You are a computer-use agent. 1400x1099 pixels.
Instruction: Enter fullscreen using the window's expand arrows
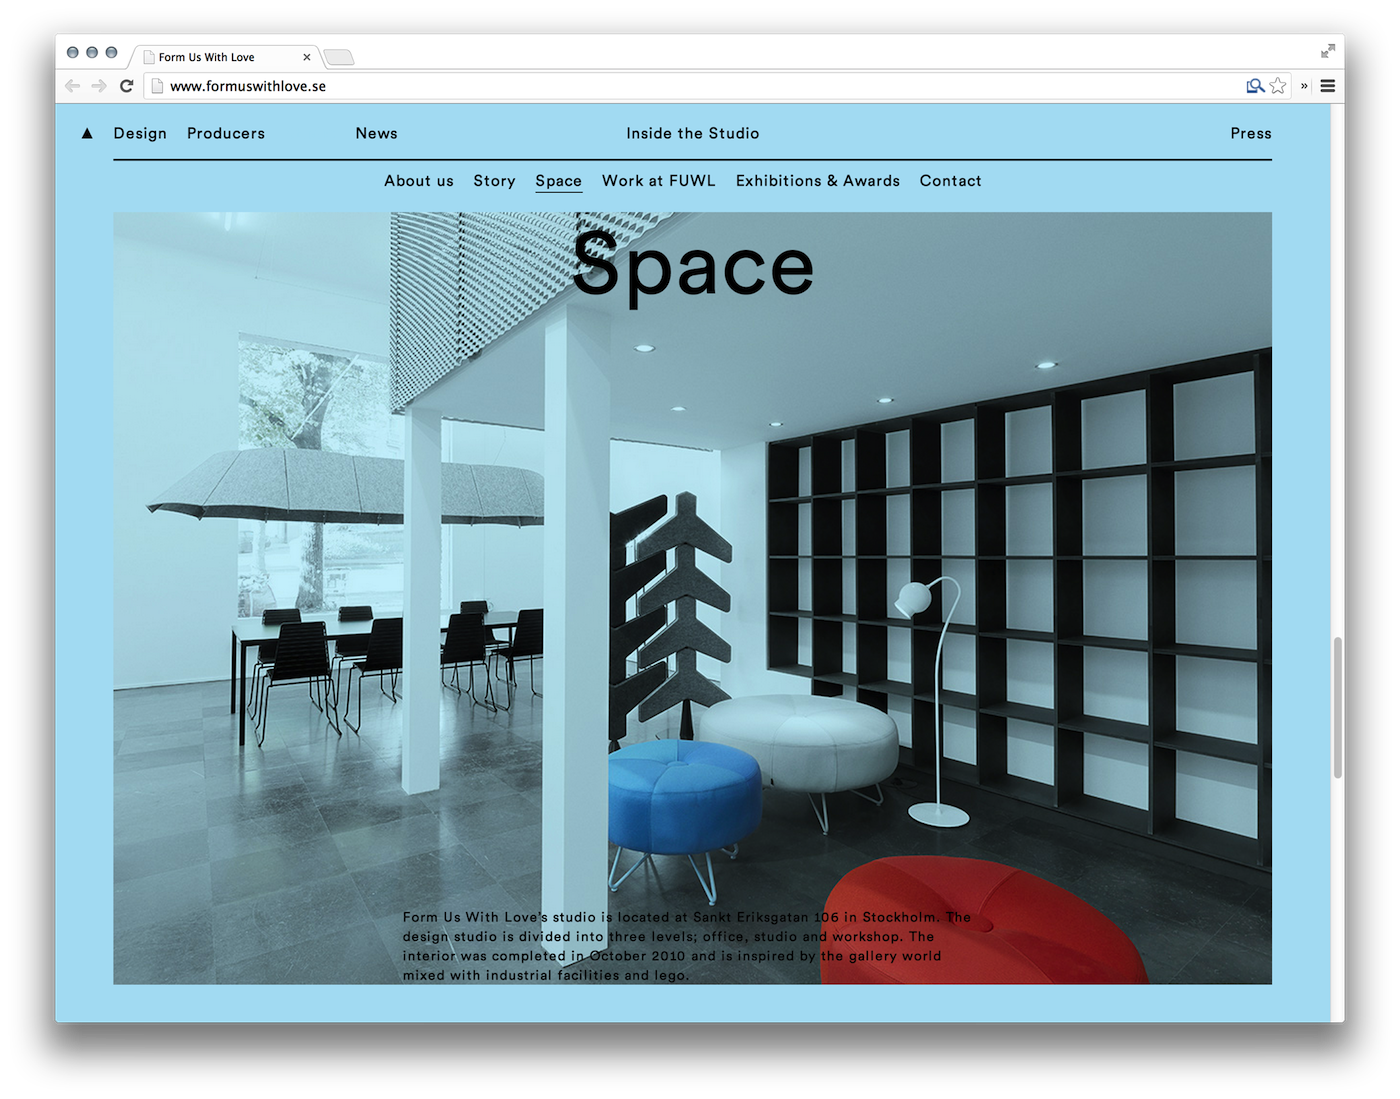(x=1328, y=51)
